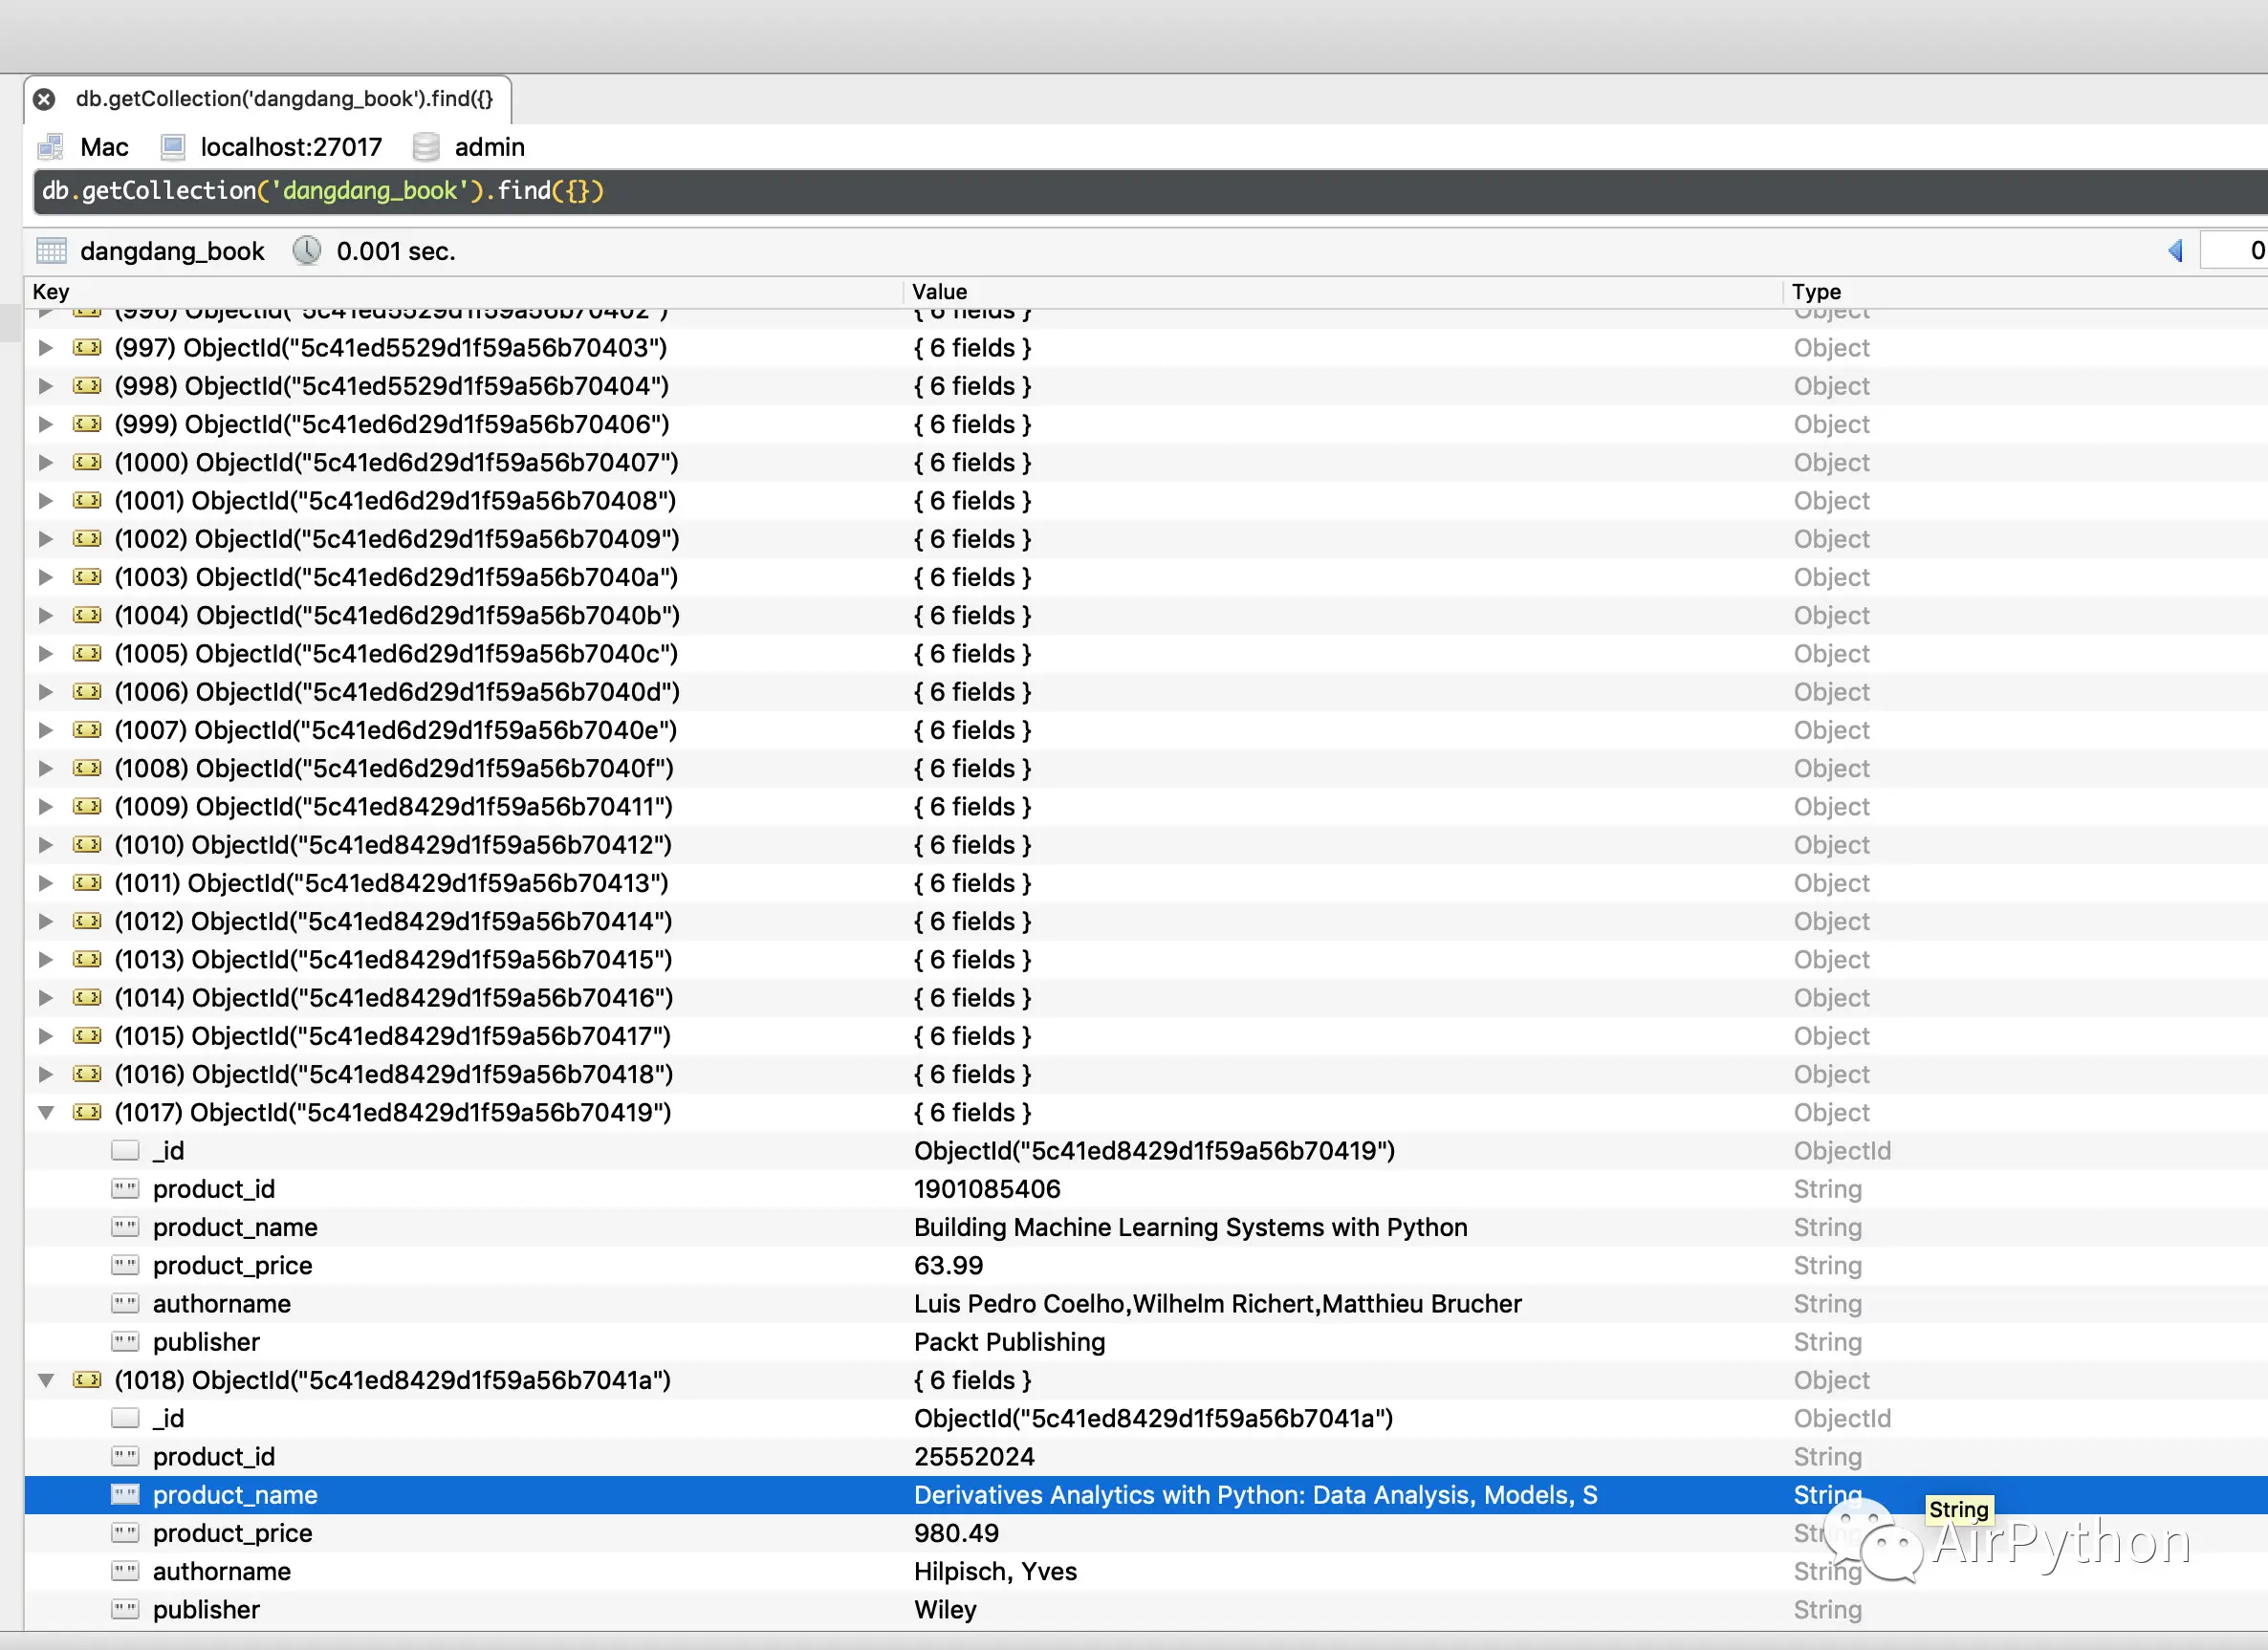Click the Key column header
Screen dimensions: 2268x1650
(51, 292)
